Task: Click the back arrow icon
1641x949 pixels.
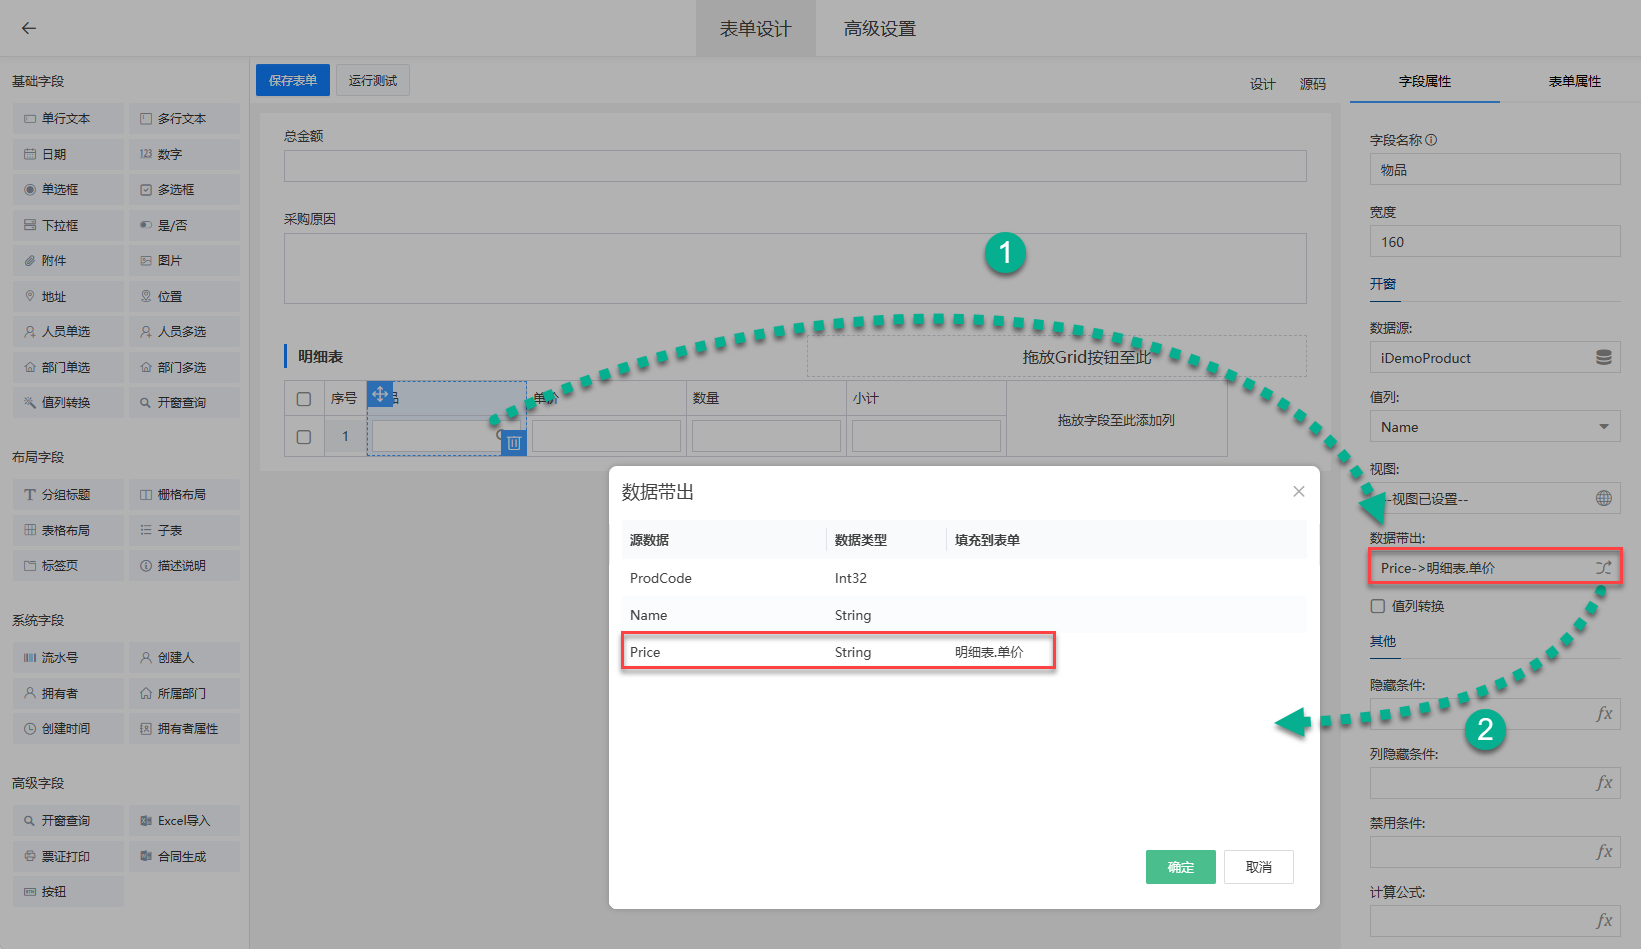Action: pos(29,28)
